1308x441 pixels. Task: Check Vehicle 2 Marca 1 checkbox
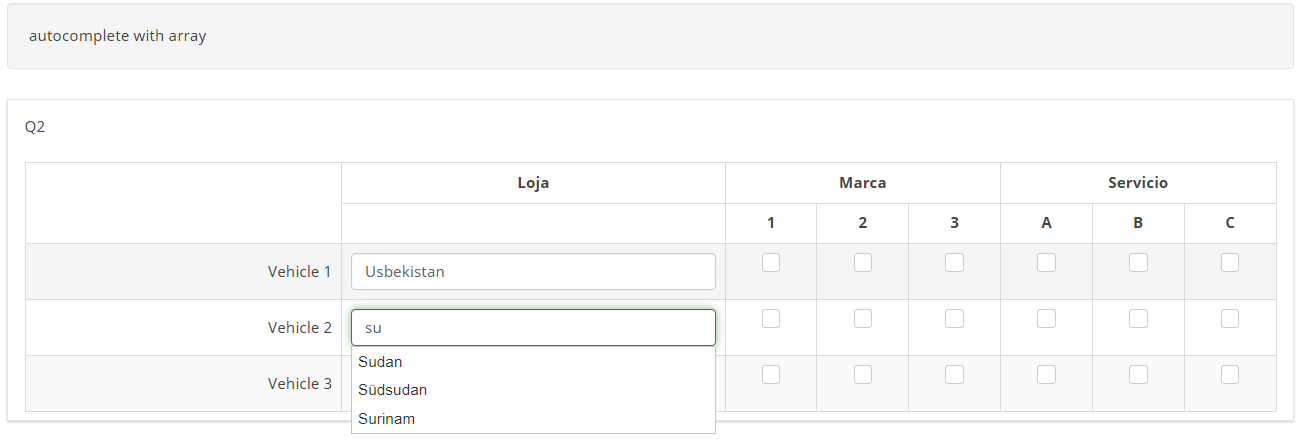(771, 319)
